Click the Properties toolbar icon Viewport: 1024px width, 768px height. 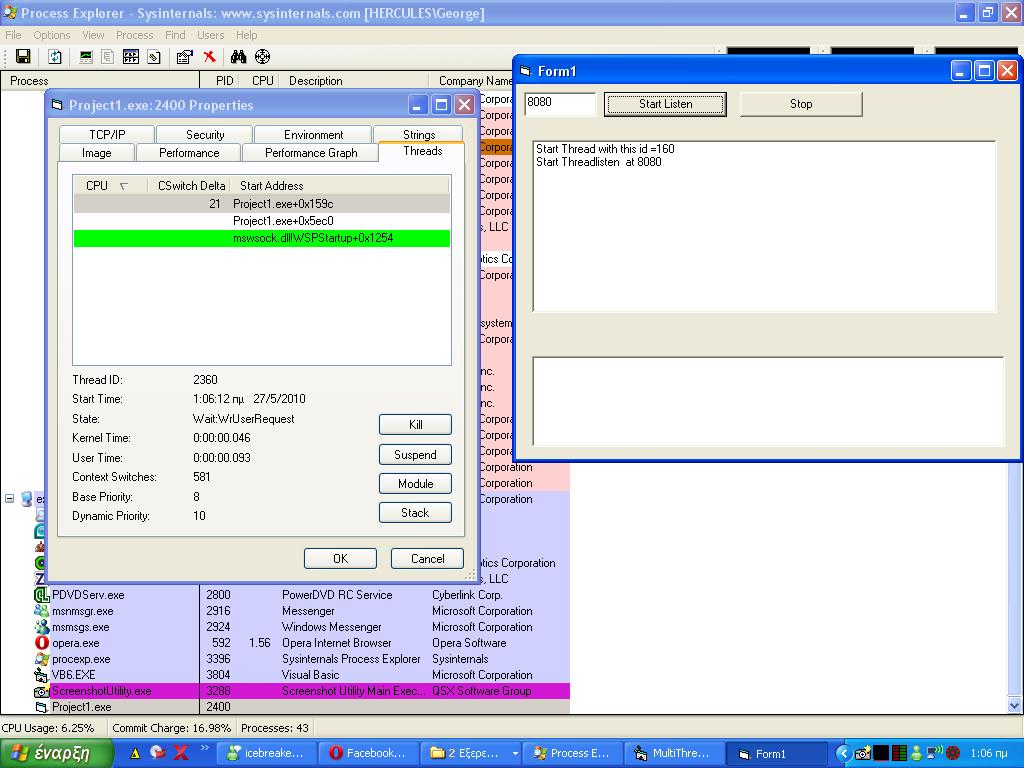coord(153,57)
